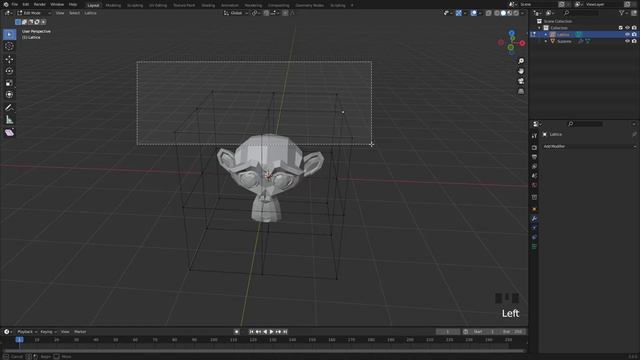Screen dimensions: 640x360
Task: Select the Measure tool
Action: [9, 120]
